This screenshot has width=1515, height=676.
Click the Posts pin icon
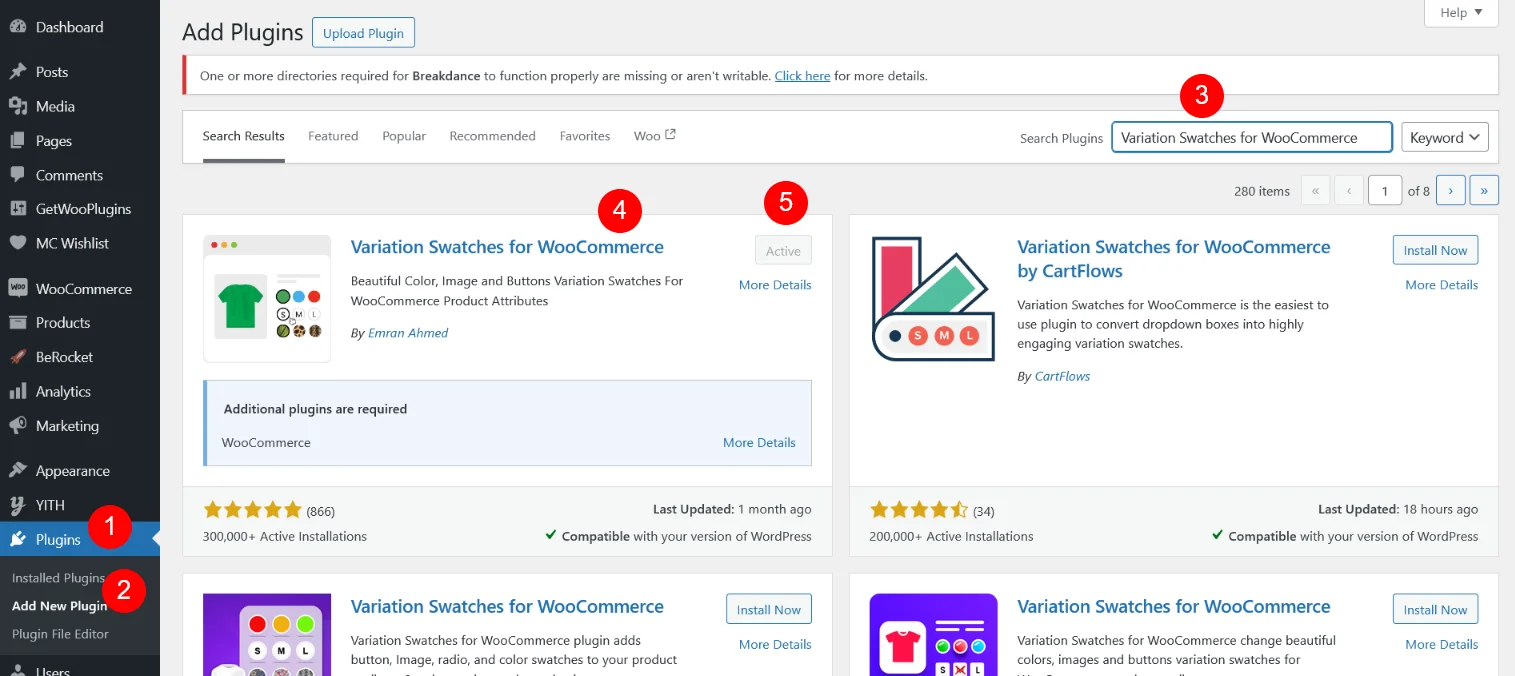pos(18,72)
